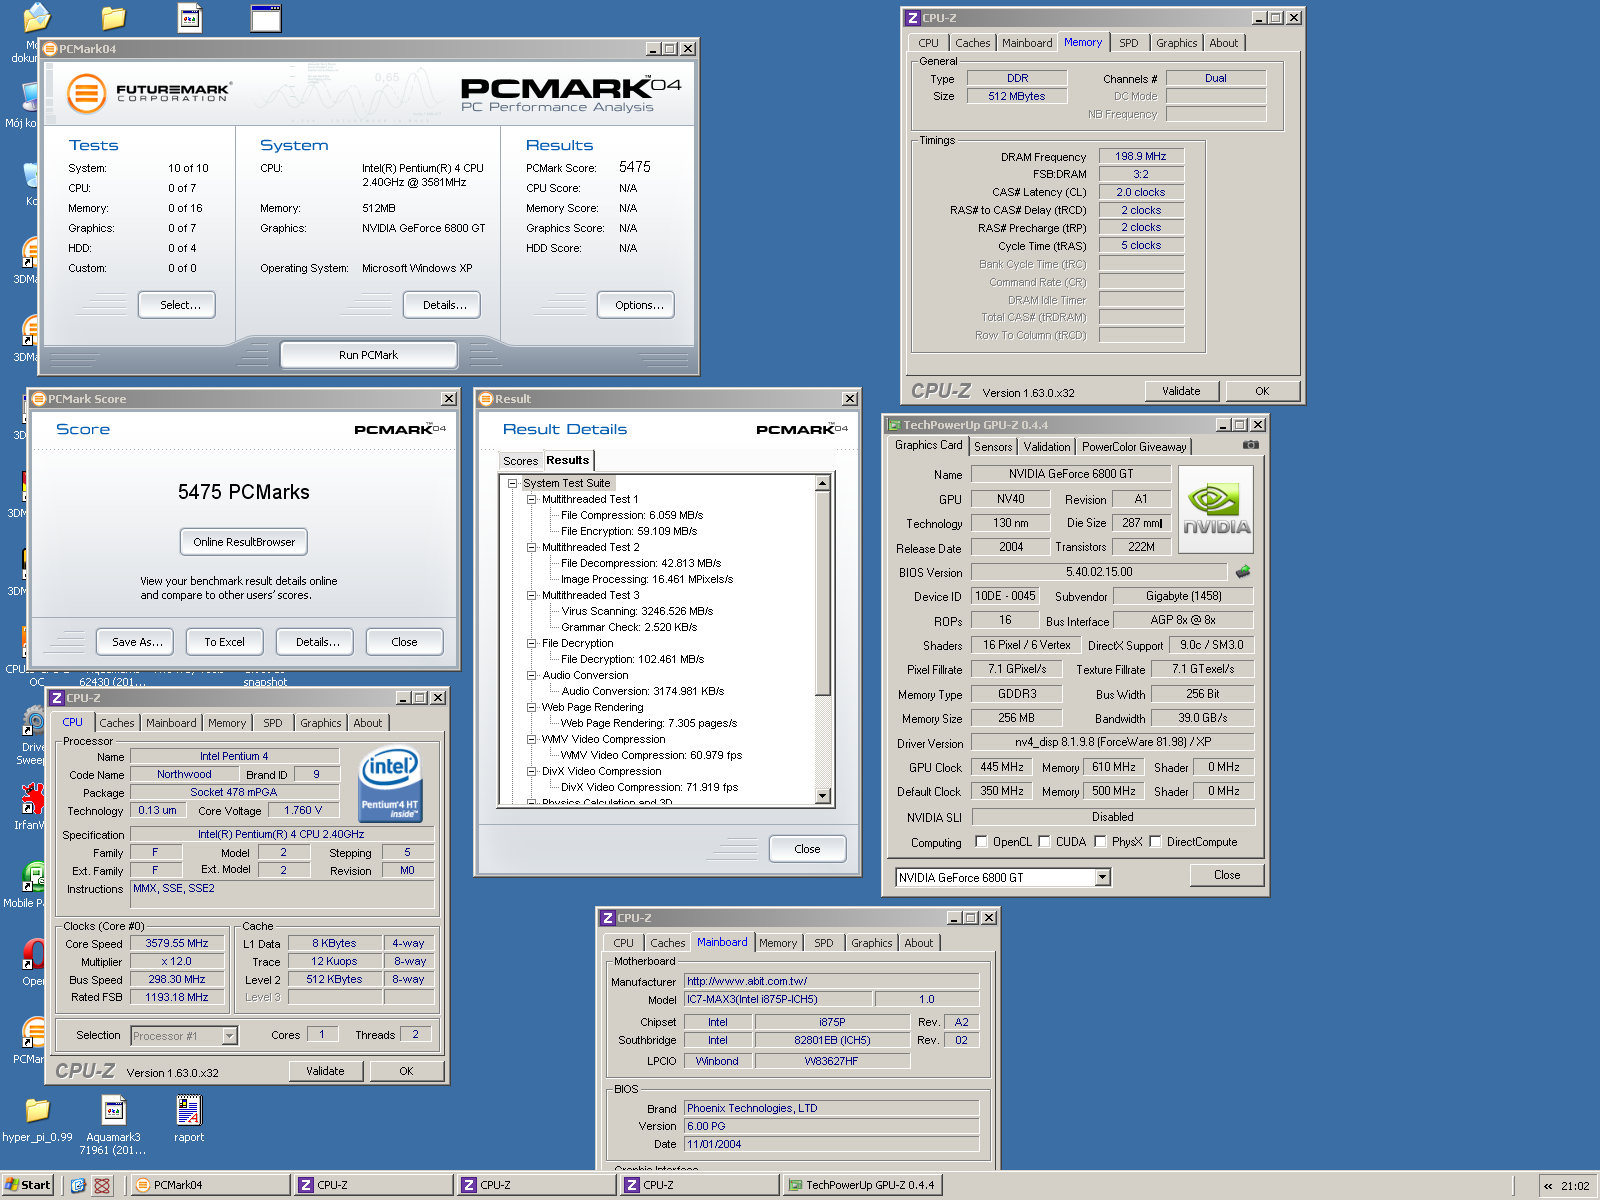Screen dimensions: 1600x1200
Task: Collapse the Audio Conversion node
Action: coord(532,675)
